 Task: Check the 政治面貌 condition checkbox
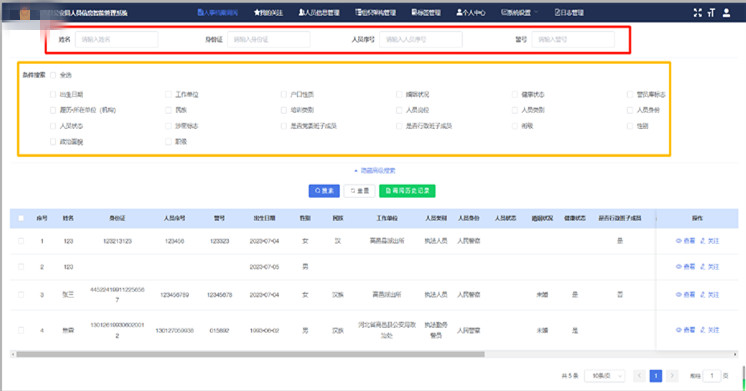coord(53,142)
